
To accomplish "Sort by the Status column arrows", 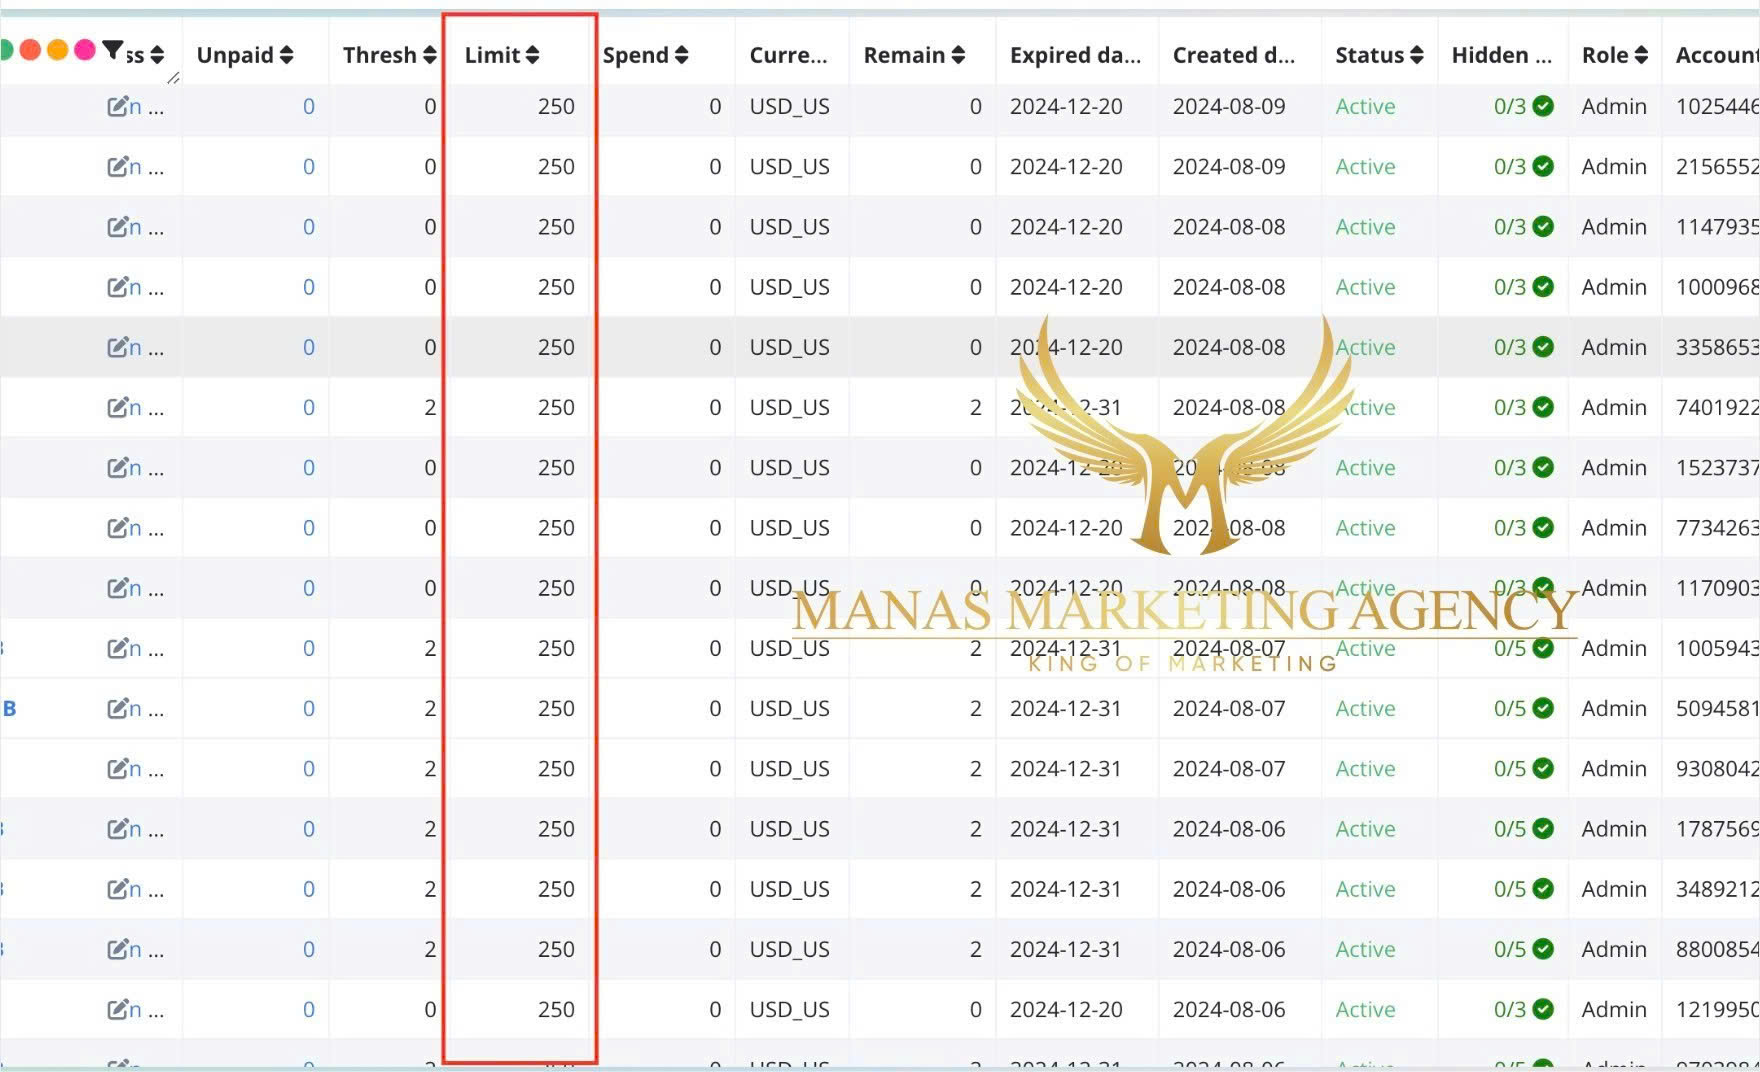I will pyautogui.click(x=1416, y=55).
